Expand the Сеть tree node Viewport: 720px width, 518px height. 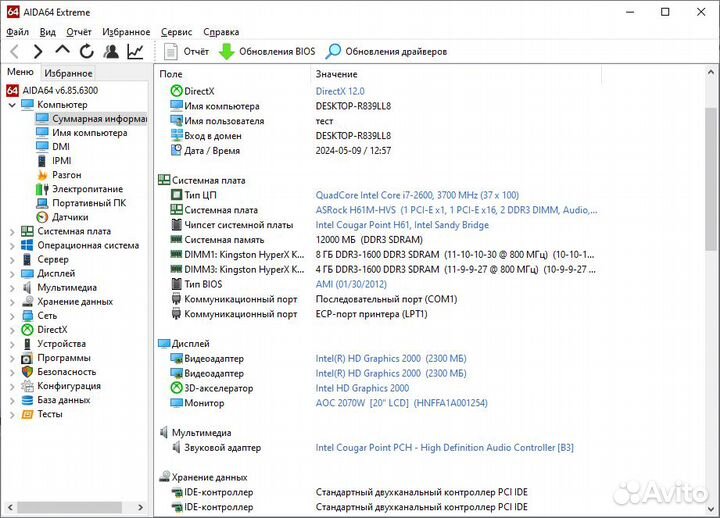click(12, 316)
